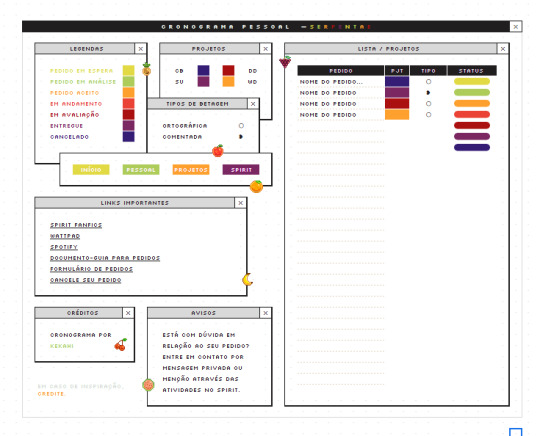Screen dimensions: 540x436
Task: Click the grapes icon near Lista Projetos
Action: click(x=285, y=61)
